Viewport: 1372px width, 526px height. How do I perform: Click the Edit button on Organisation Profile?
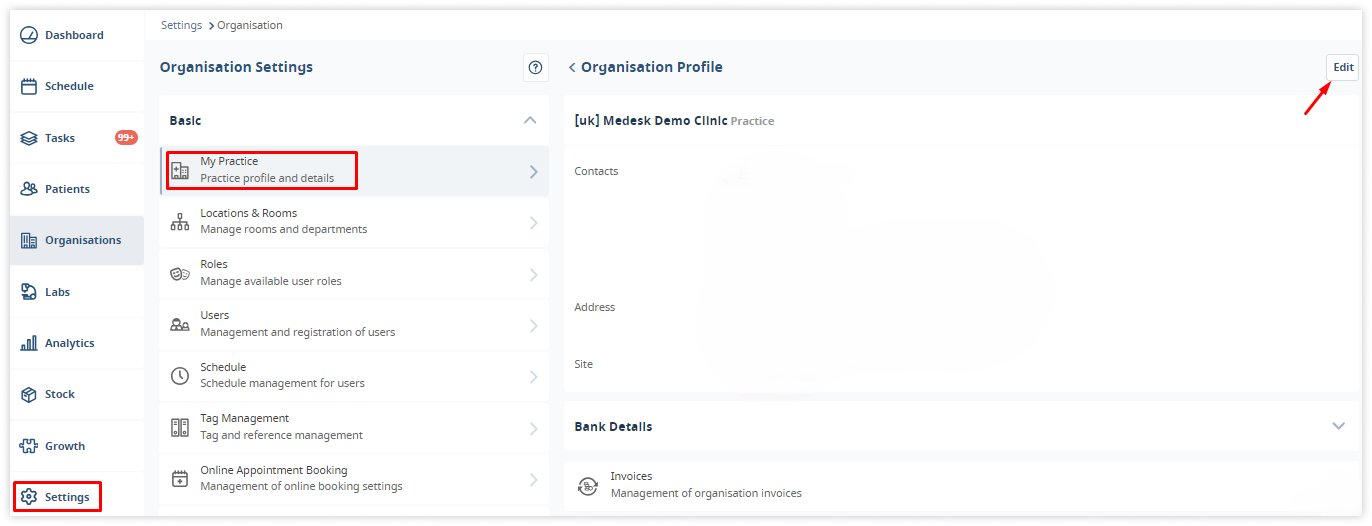click(1343, 67)
